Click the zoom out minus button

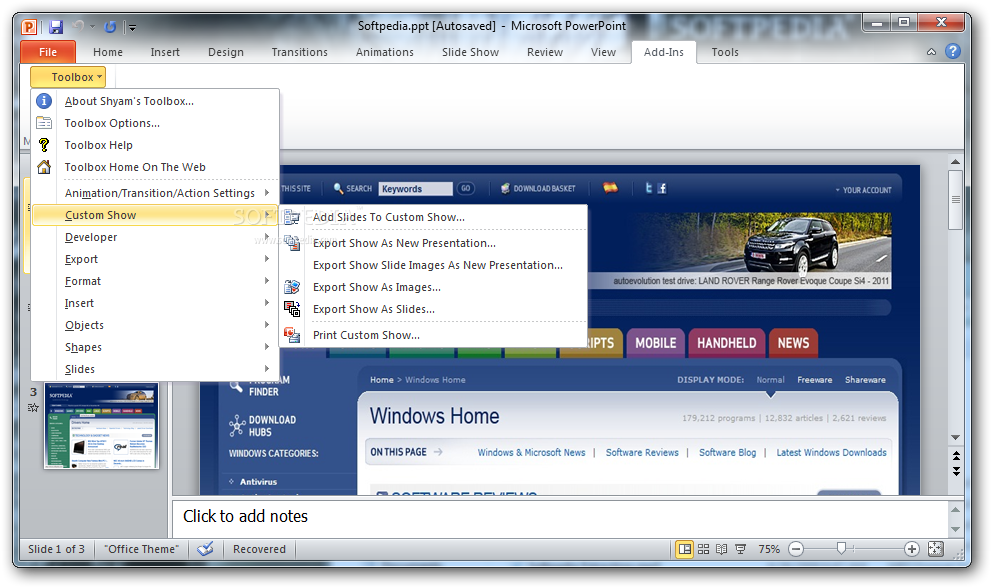click(x=797, y=549)
